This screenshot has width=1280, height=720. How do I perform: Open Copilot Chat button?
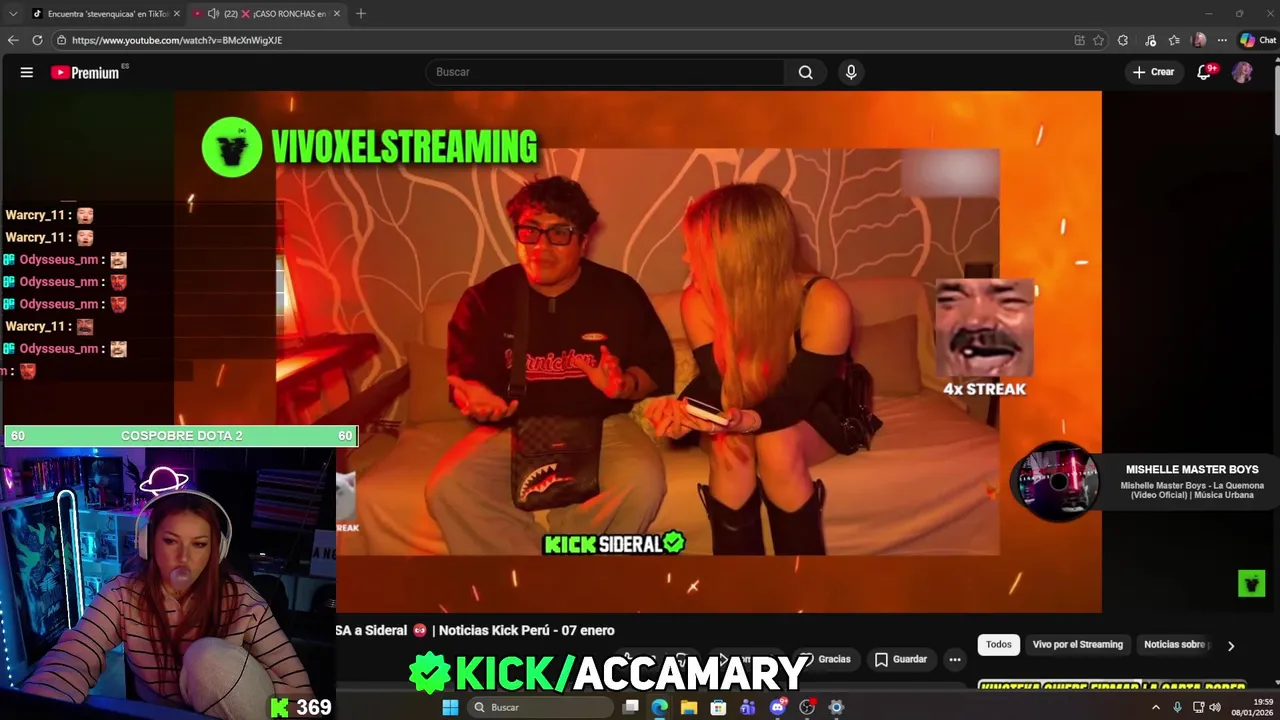pos(1258,40)
